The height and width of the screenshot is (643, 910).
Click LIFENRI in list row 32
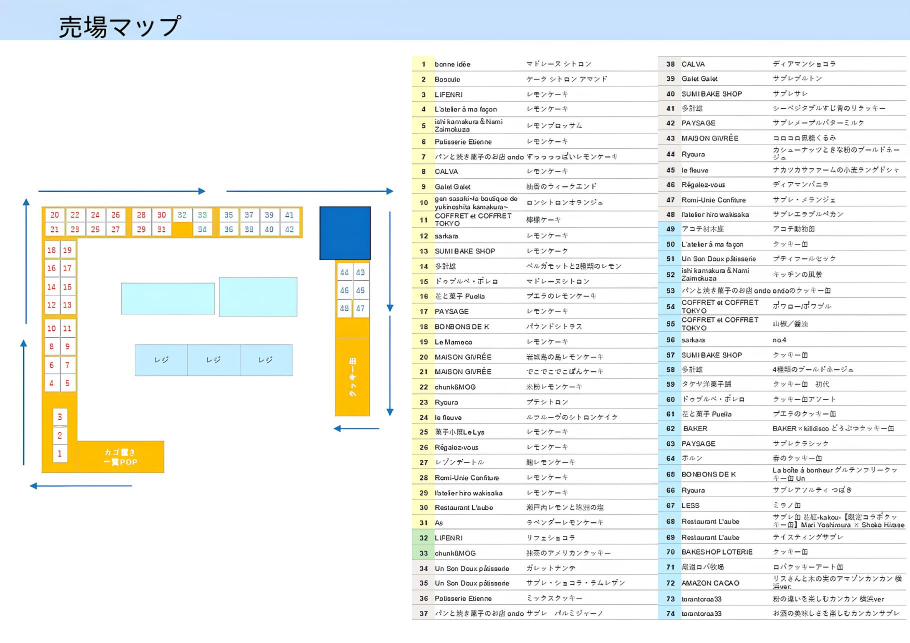[449, 538]
